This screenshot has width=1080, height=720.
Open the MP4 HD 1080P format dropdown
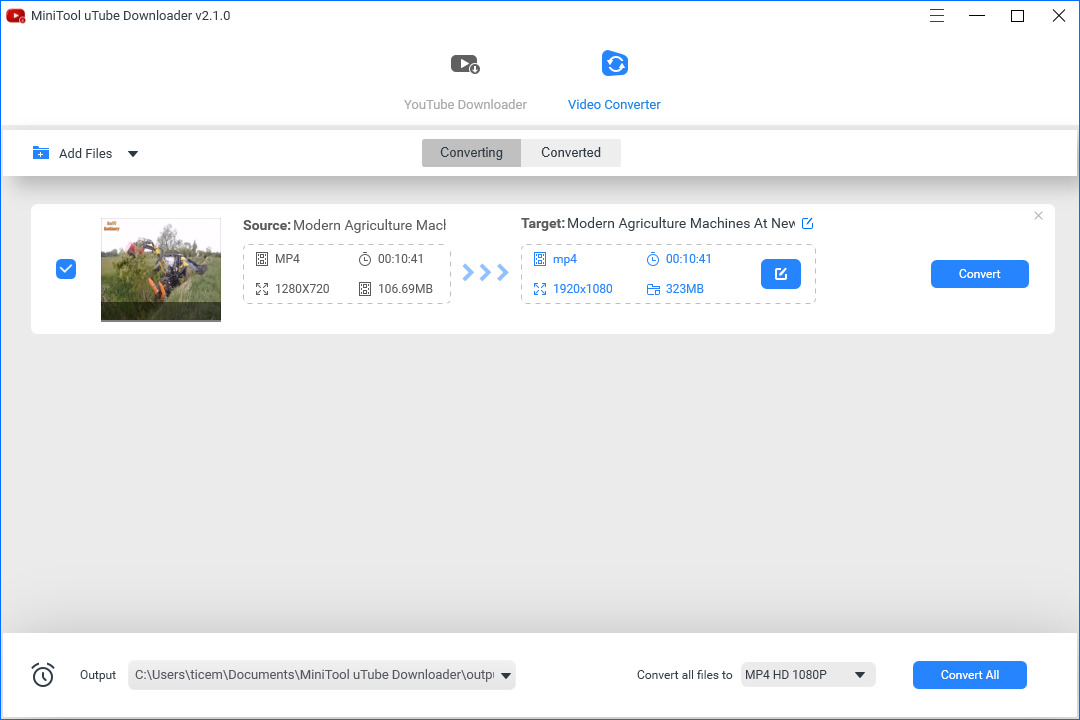[x=808, y=675]
